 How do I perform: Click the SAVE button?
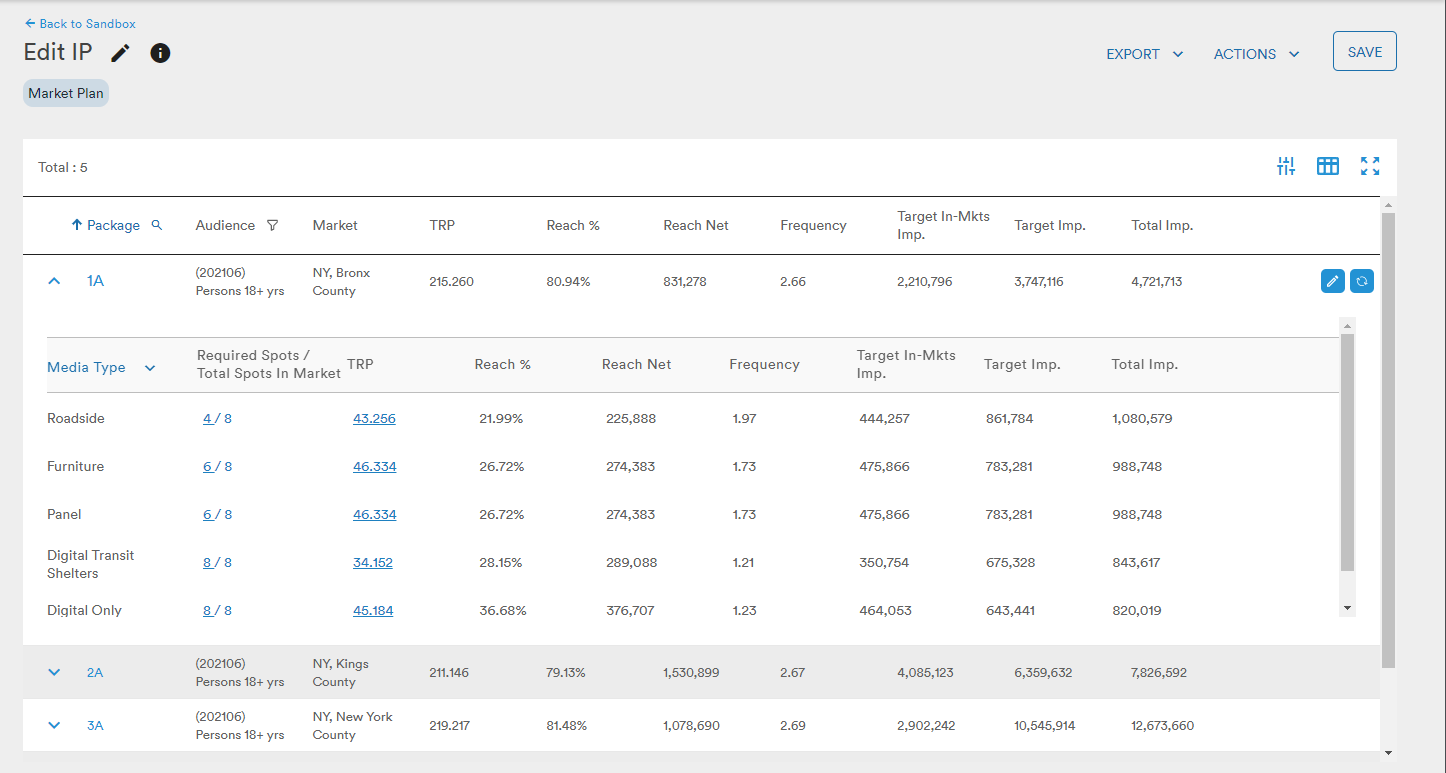click(1365, 52)
